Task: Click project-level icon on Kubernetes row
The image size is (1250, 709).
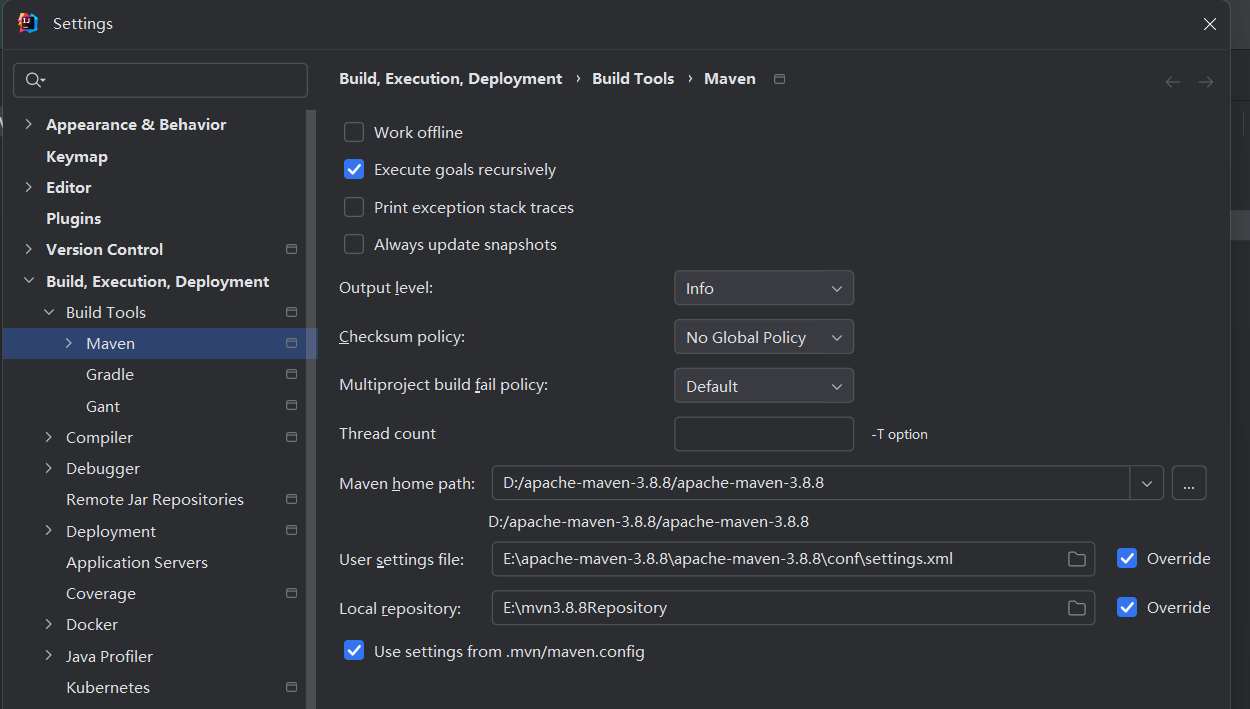Action: click(x=291, y=687)
